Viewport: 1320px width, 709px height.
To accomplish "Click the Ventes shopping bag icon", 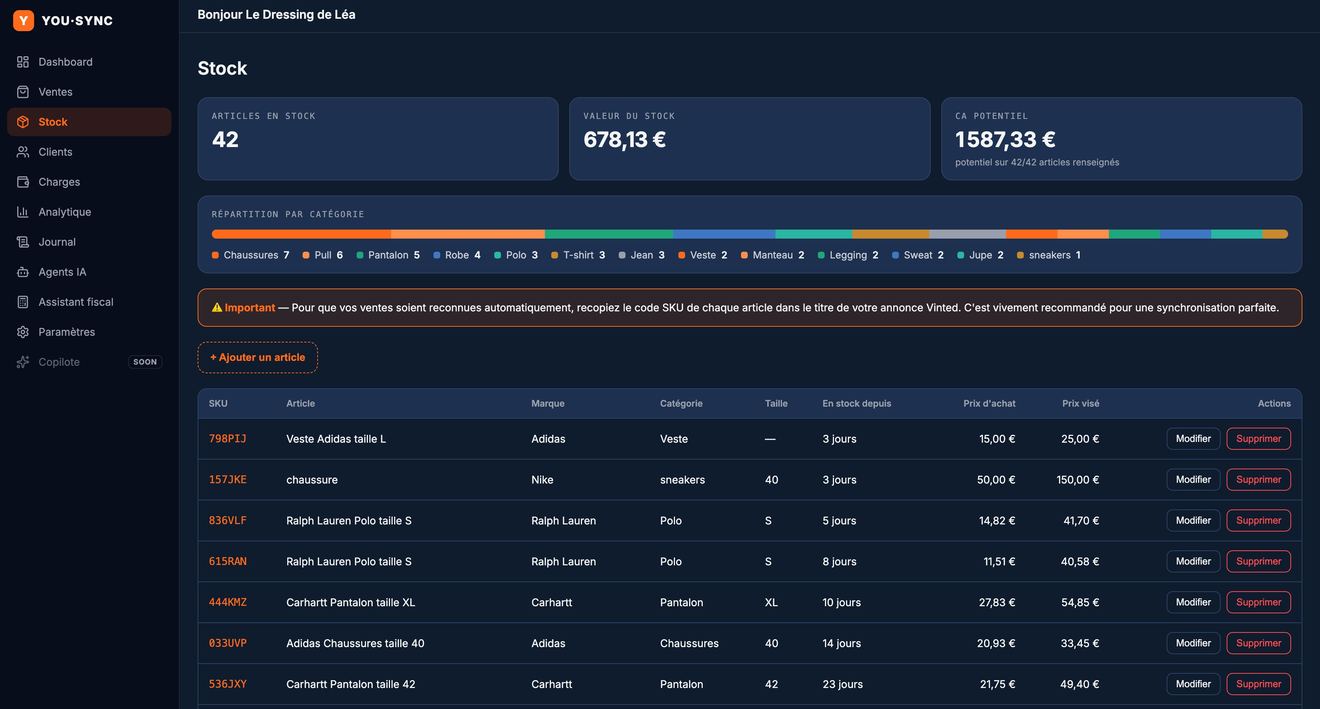I will [23, 92].
